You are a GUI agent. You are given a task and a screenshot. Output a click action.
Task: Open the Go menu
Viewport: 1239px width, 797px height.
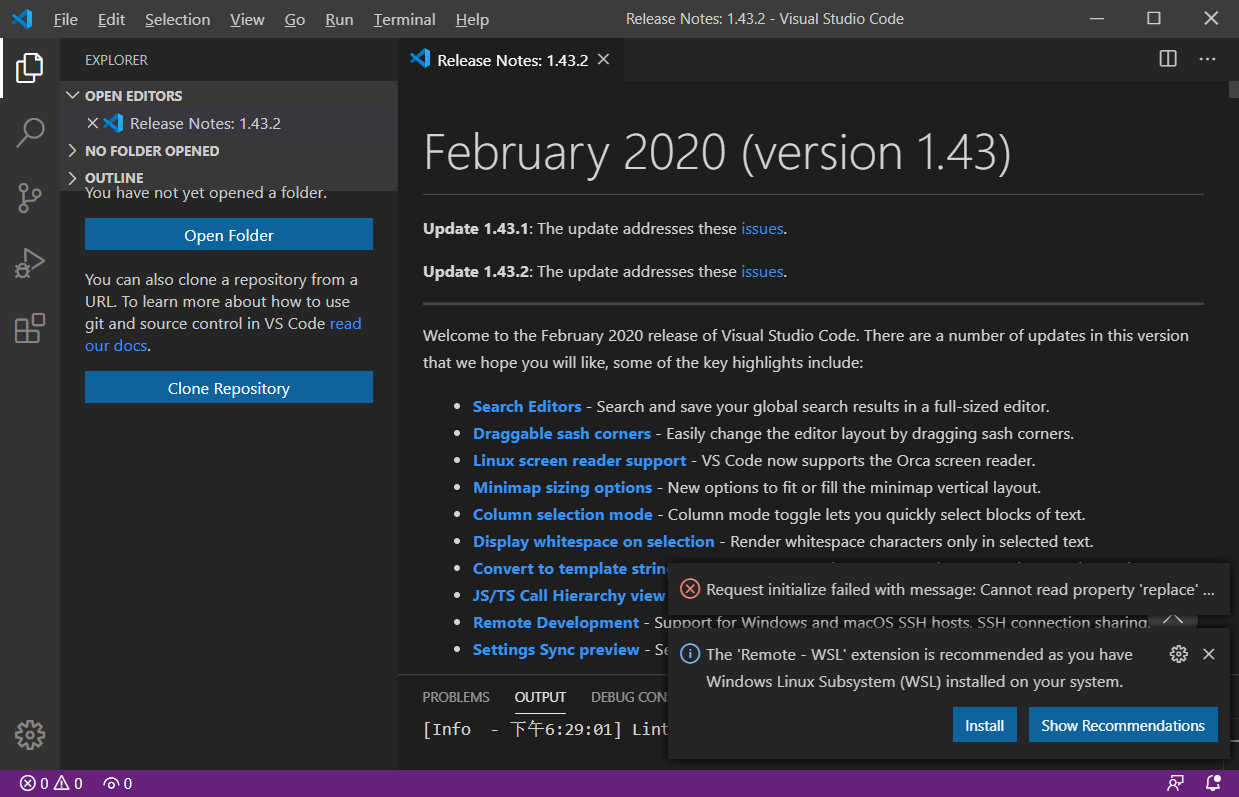pyautogui.click(x=295, y=19)
